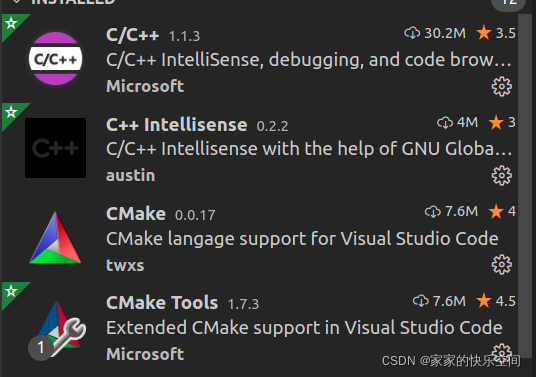Image resolution: width=536 pixels, height=377 pixels.
Task: Click the CMake triangle logo
Action: (x=55, y=238)
